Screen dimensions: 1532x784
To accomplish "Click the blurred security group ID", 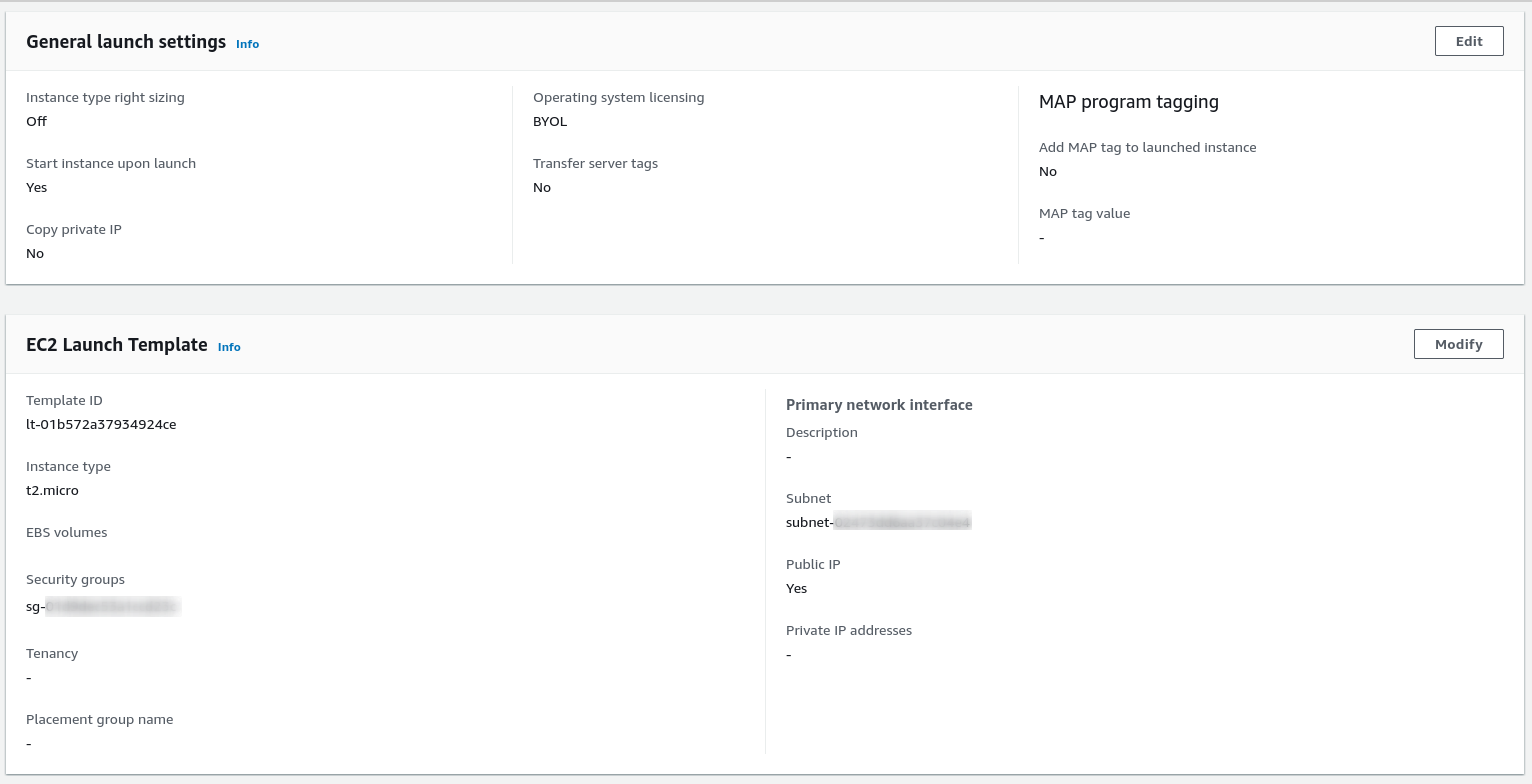I will (103, 606).
